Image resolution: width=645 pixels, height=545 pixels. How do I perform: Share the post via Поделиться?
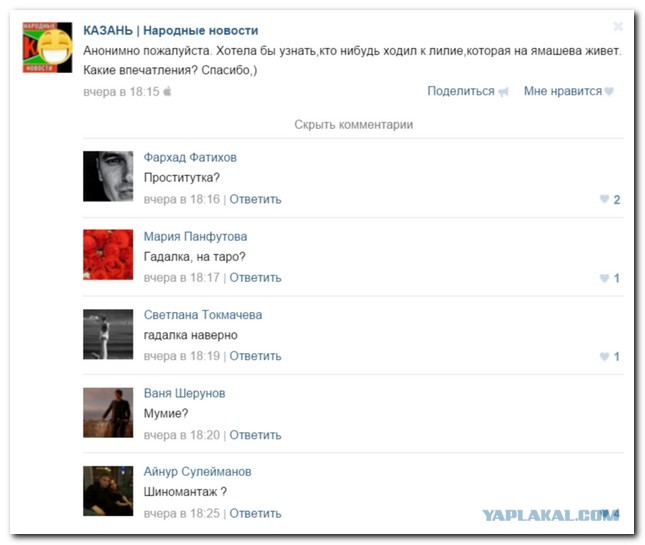[x=461, y=91]
